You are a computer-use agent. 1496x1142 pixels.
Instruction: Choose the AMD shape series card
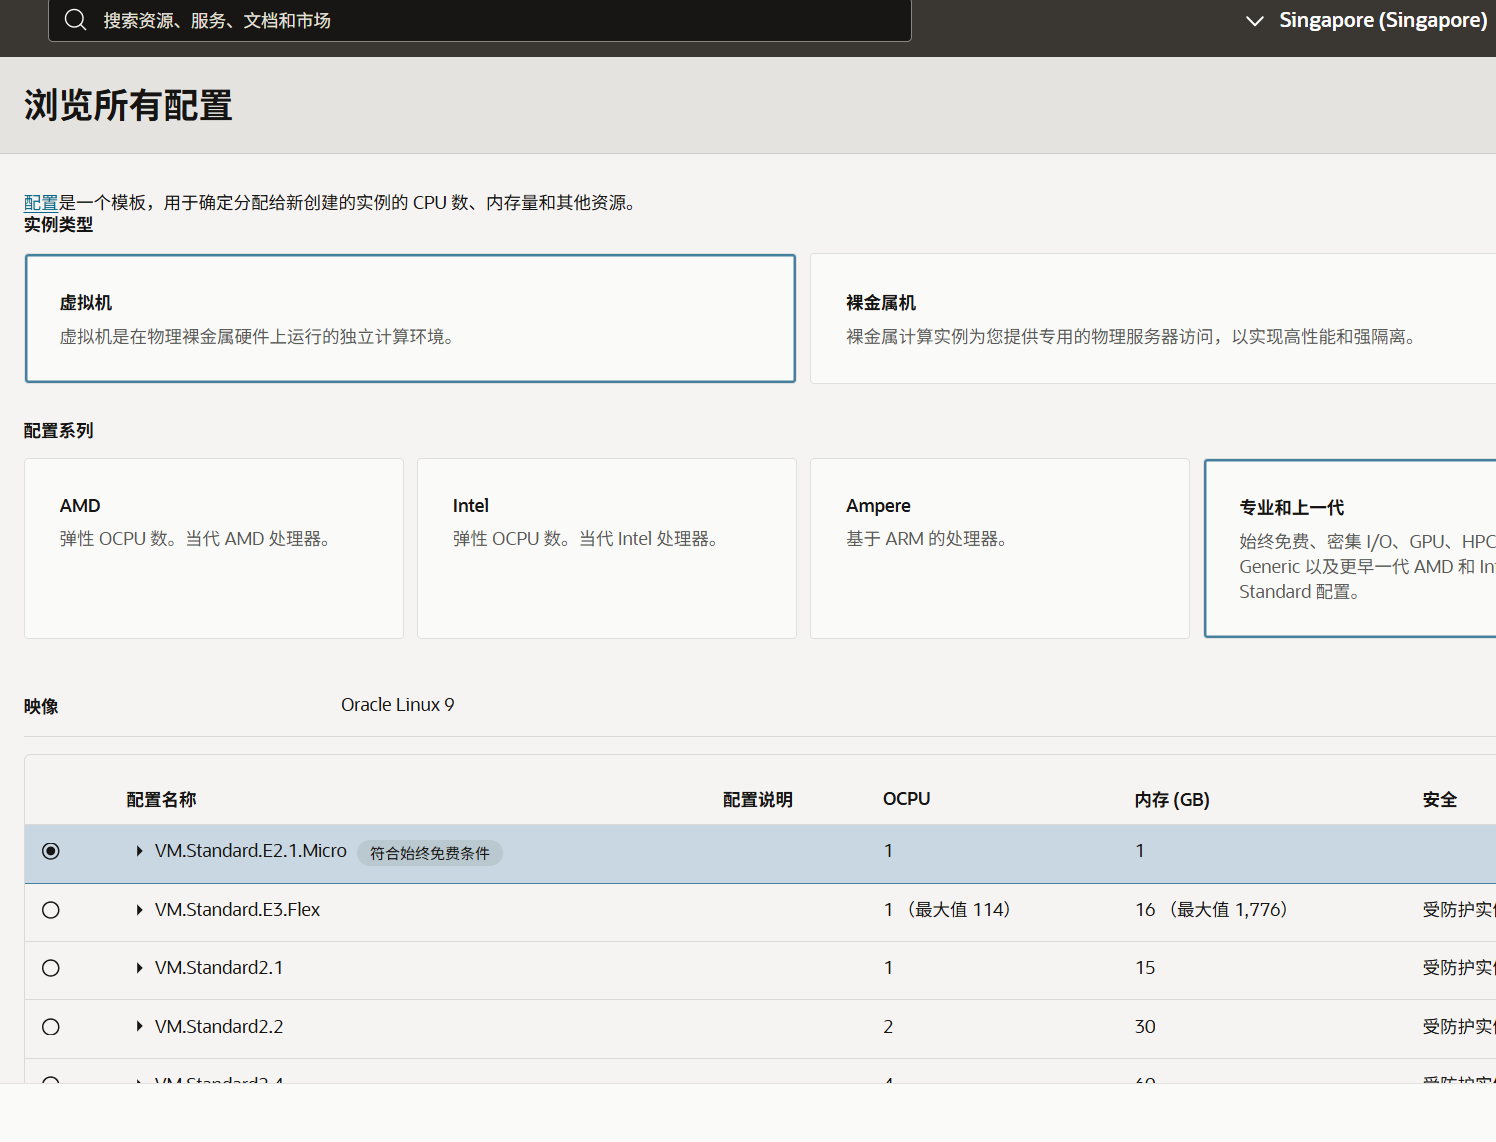214,548
